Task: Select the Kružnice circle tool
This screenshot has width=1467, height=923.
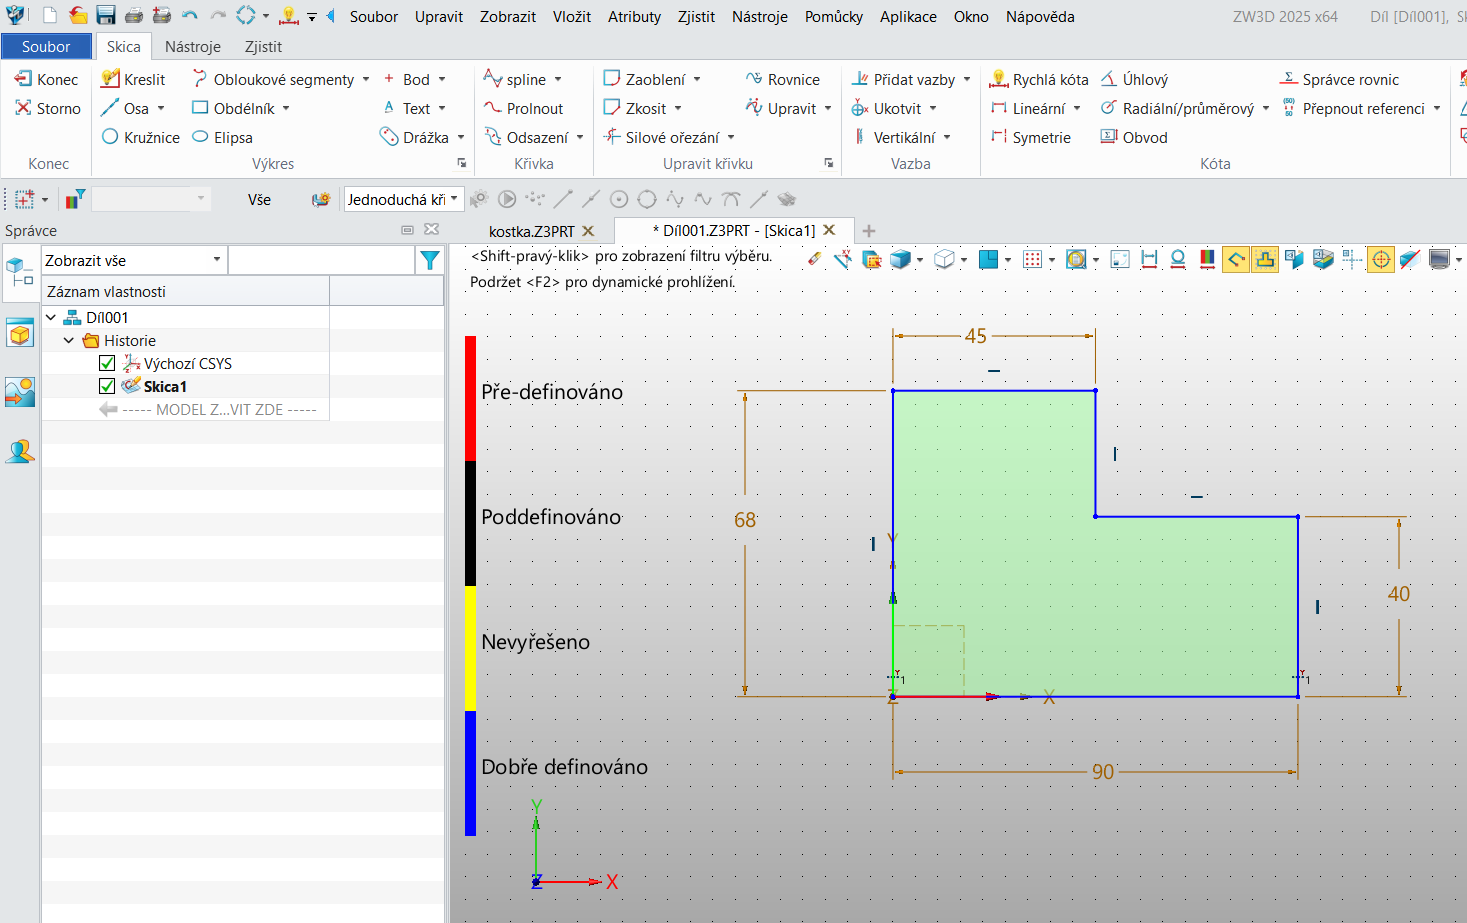Action: [x=141, y=137]
